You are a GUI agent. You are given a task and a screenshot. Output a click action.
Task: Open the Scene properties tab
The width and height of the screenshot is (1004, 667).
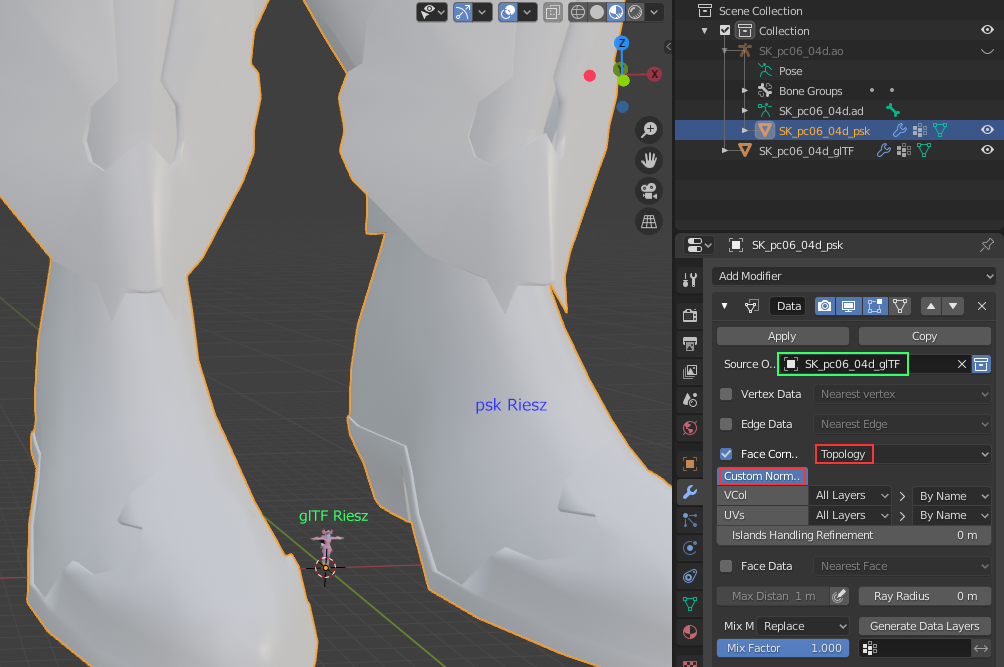click(690, 399)
